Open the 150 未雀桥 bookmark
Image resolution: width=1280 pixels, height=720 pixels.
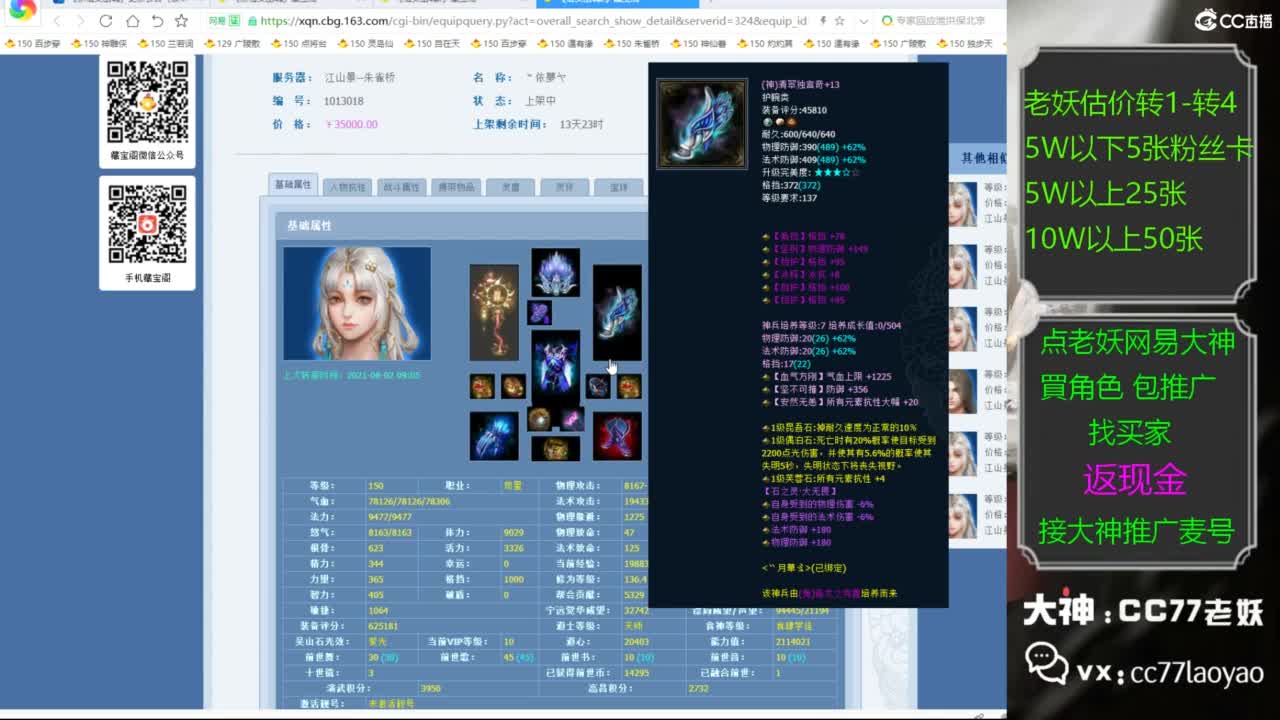point(631,43)
